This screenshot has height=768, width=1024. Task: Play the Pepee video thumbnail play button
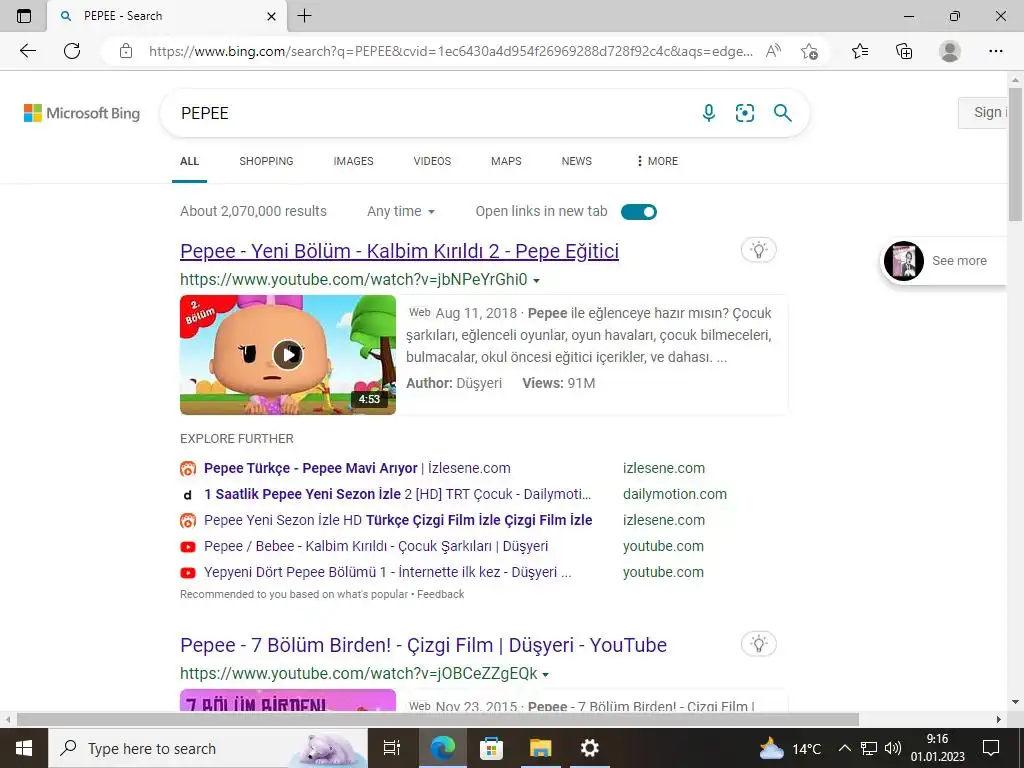(x=288, y=355)
